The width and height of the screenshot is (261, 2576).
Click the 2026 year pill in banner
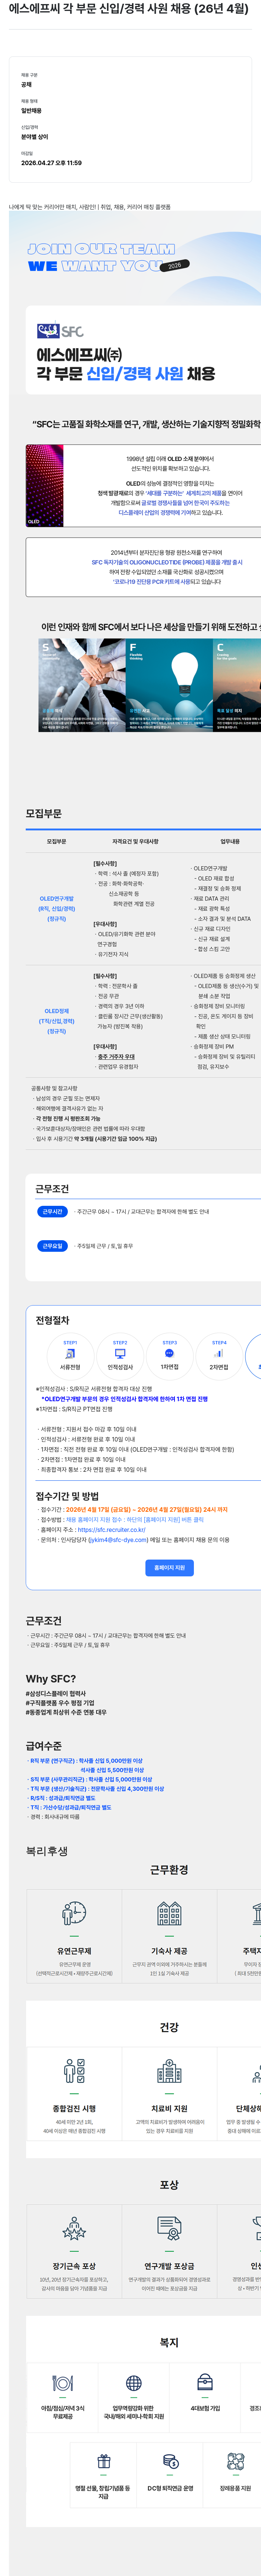[175, 266]
